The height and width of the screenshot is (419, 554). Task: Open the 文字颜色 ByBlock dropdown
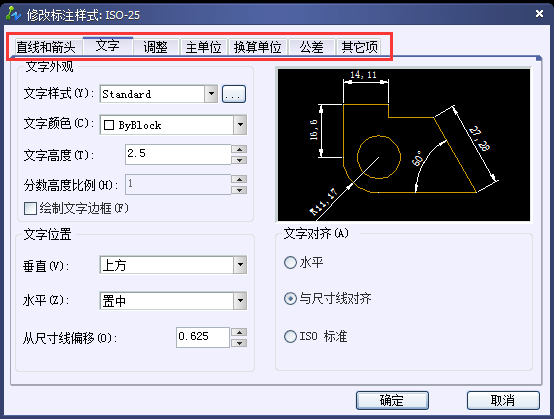tap(240, 125)
